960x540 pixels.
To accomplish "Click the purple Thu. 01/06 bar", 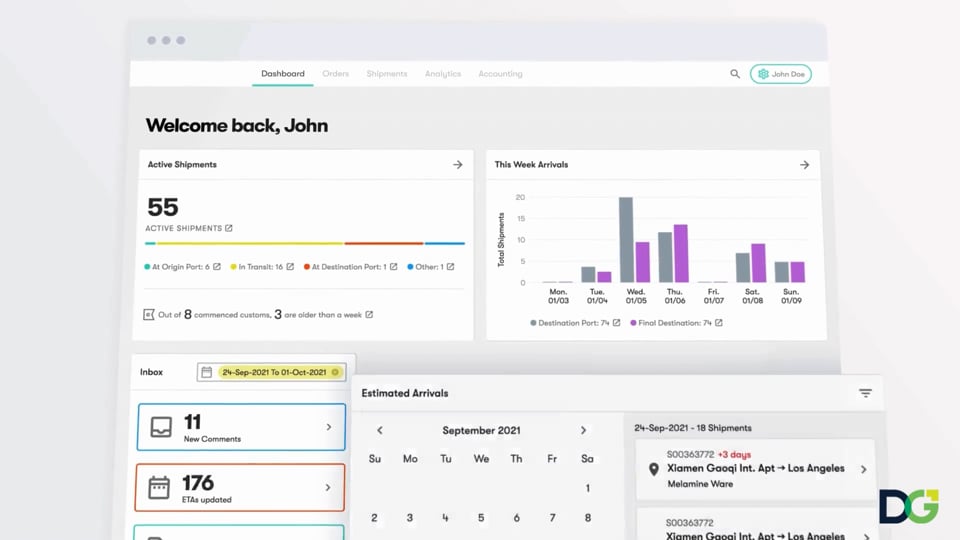I will (681, 253).
